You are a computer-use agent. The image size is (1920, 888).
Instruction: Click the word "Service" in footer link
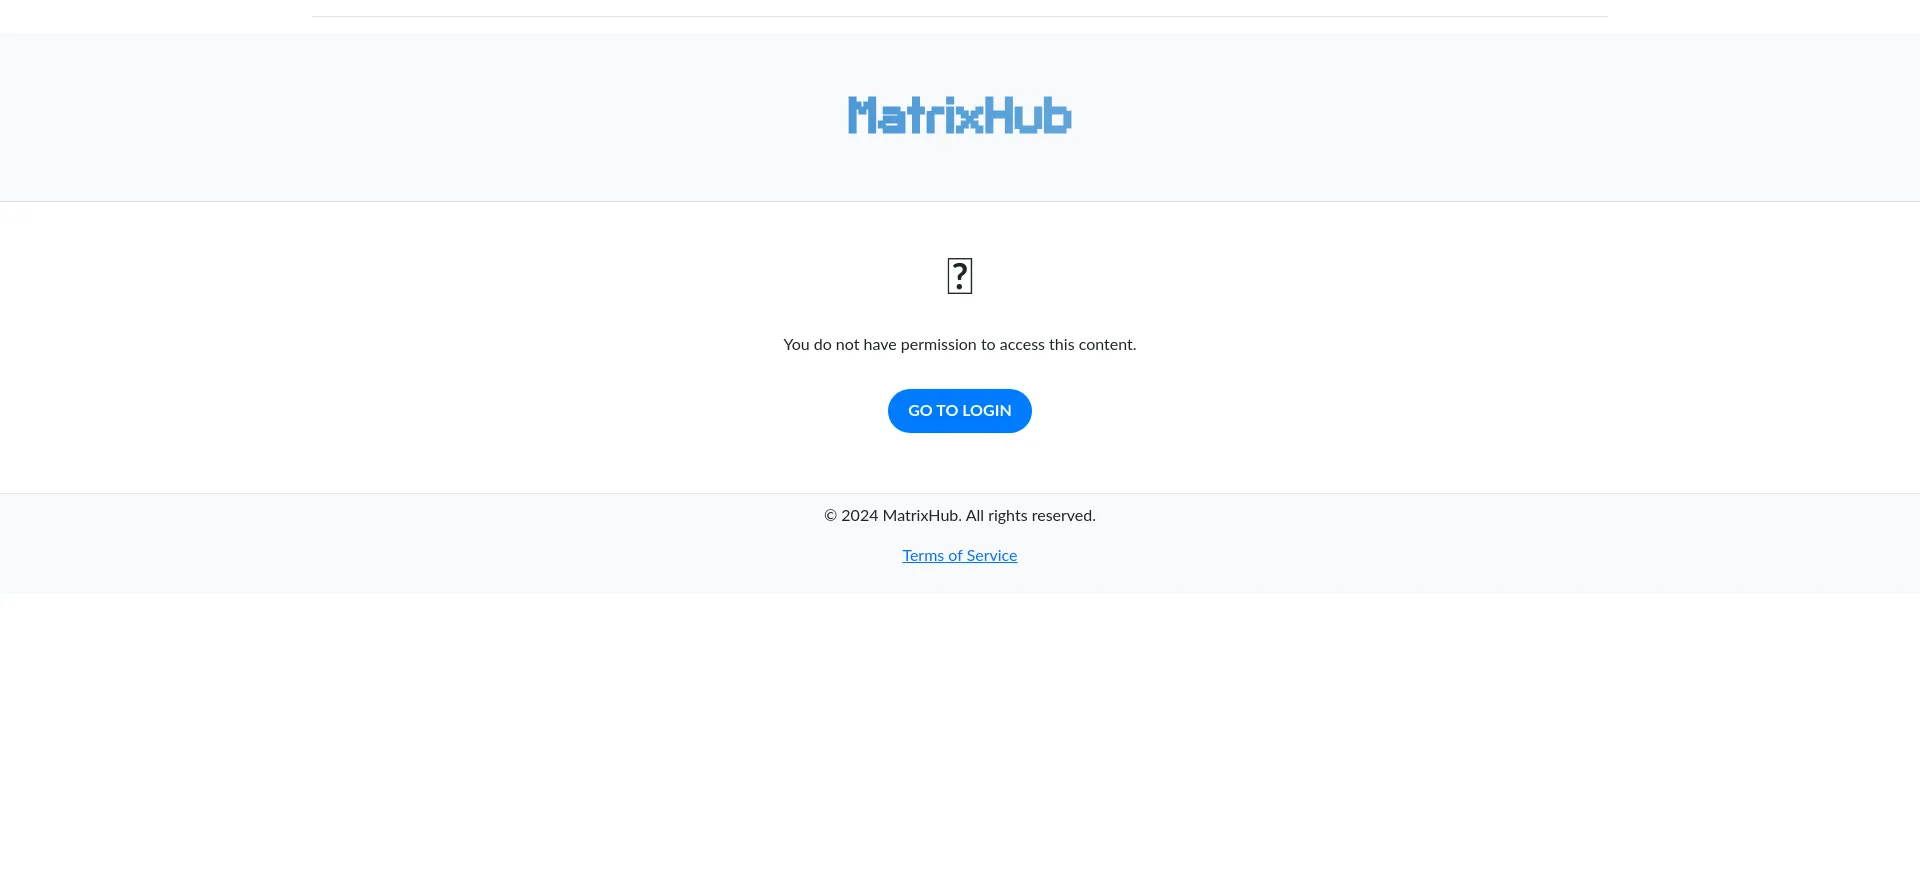pyautogui.click(x=992, y=556)
